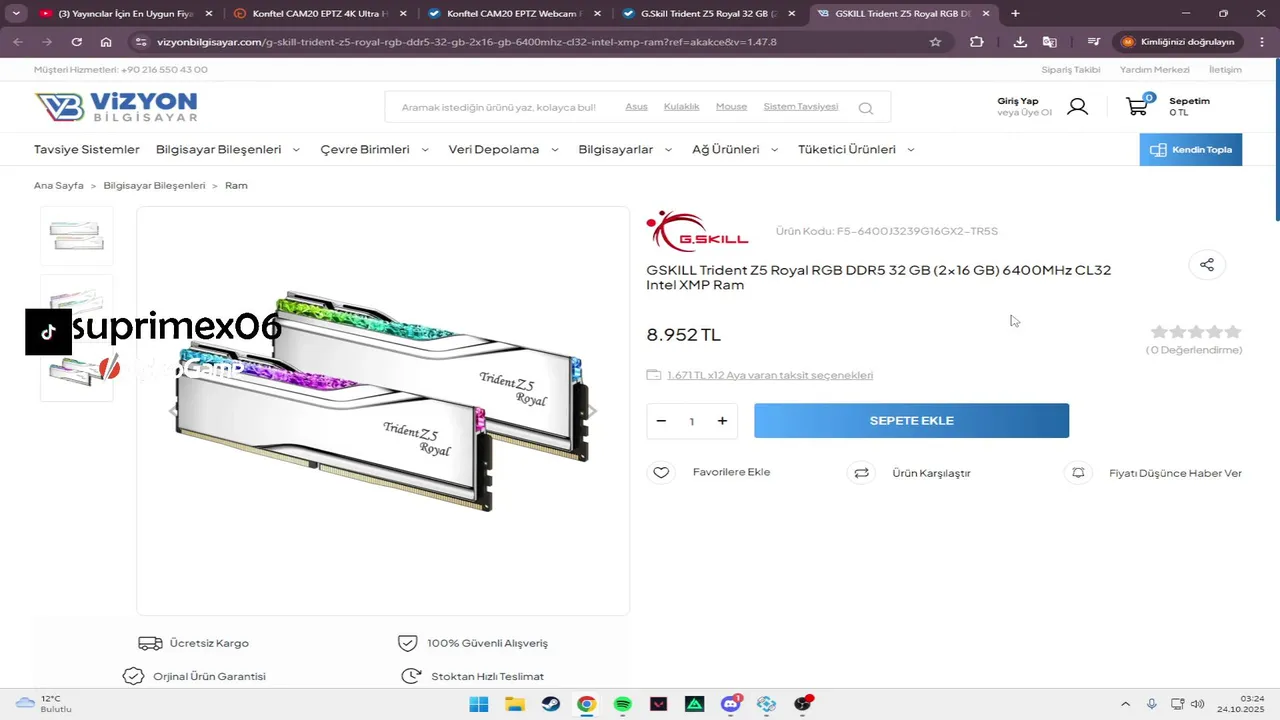Increase quantity with plus button
The width and height of the screenshot is (1280, 720).
[722, 421]
